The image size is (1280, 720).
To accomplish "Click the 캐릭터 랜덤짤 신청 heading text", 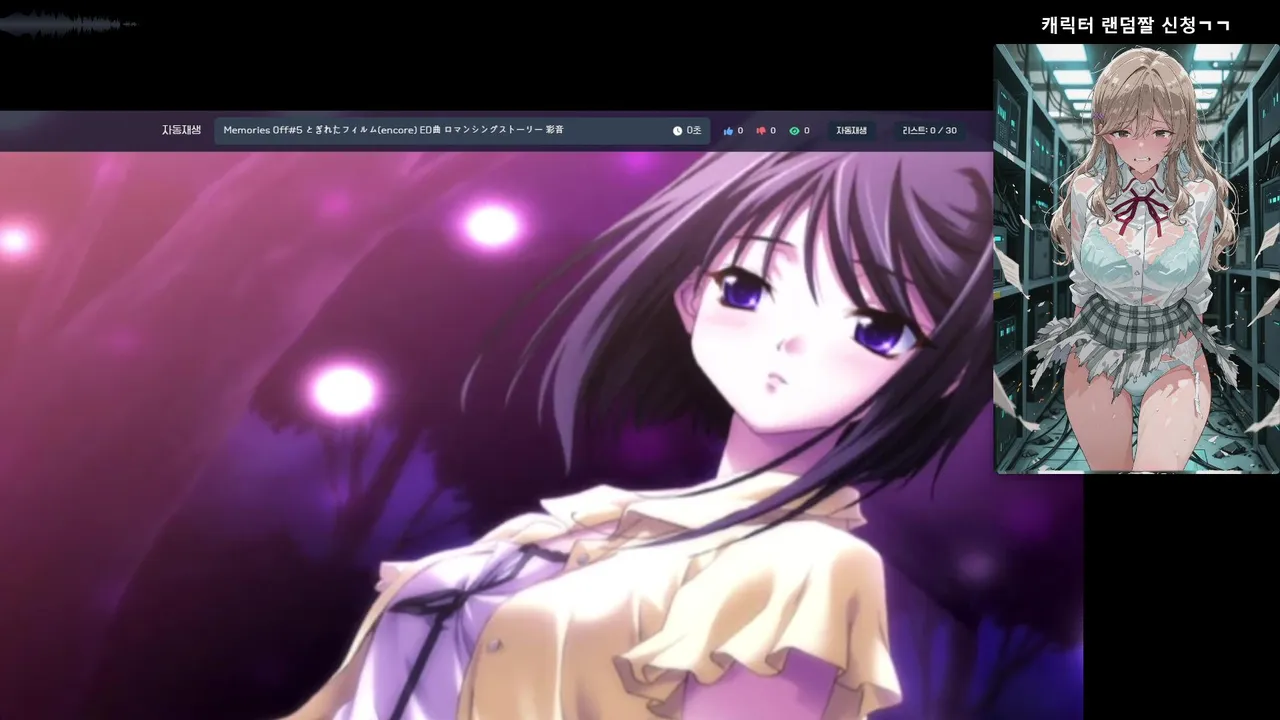I will 1135,25.
